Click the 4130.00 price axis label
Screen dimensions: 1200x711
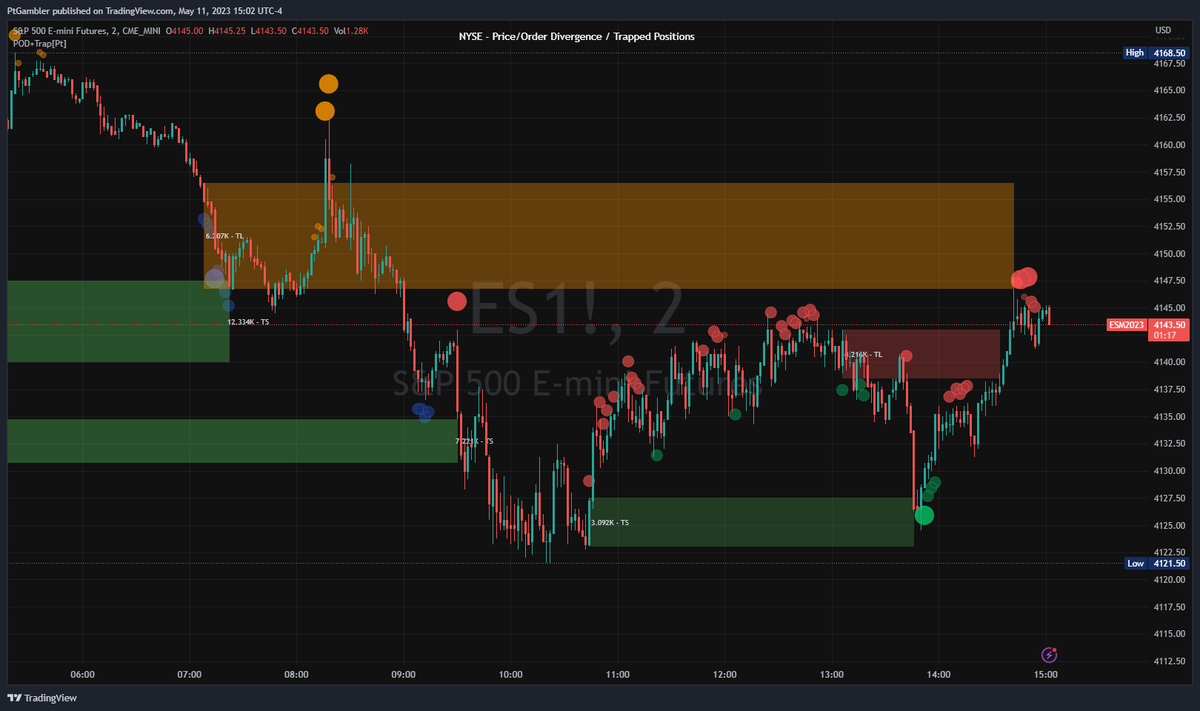[1169, 470]
